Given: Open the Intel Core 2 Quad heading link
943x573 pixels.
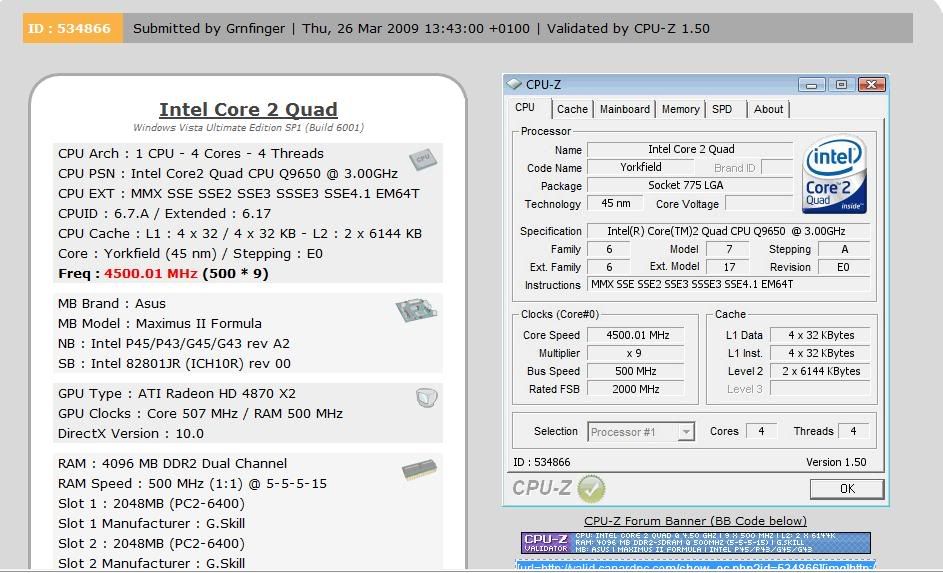Looking at the screenshot, I should (x=248, y=109).
